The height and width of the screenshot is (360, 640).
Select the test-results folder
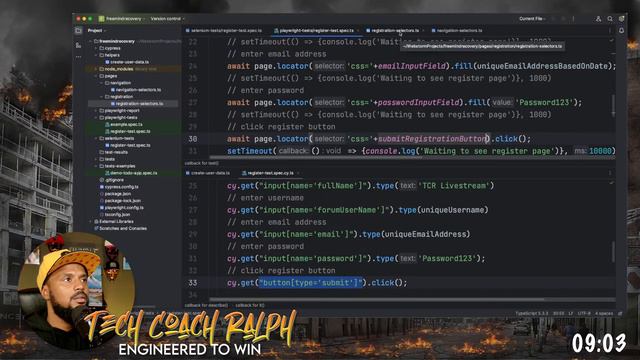tap(113, 152)
